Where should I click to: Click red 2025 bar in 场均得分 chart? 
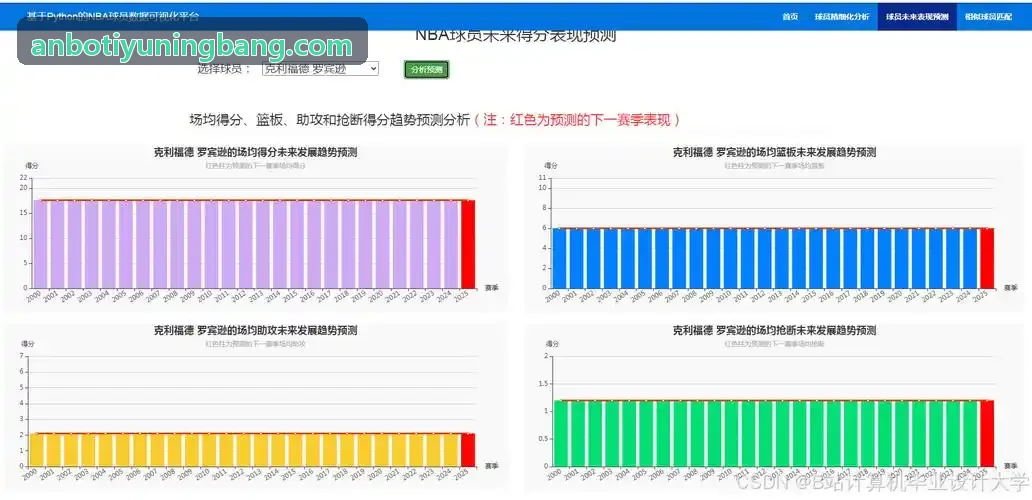pos(468,244)
